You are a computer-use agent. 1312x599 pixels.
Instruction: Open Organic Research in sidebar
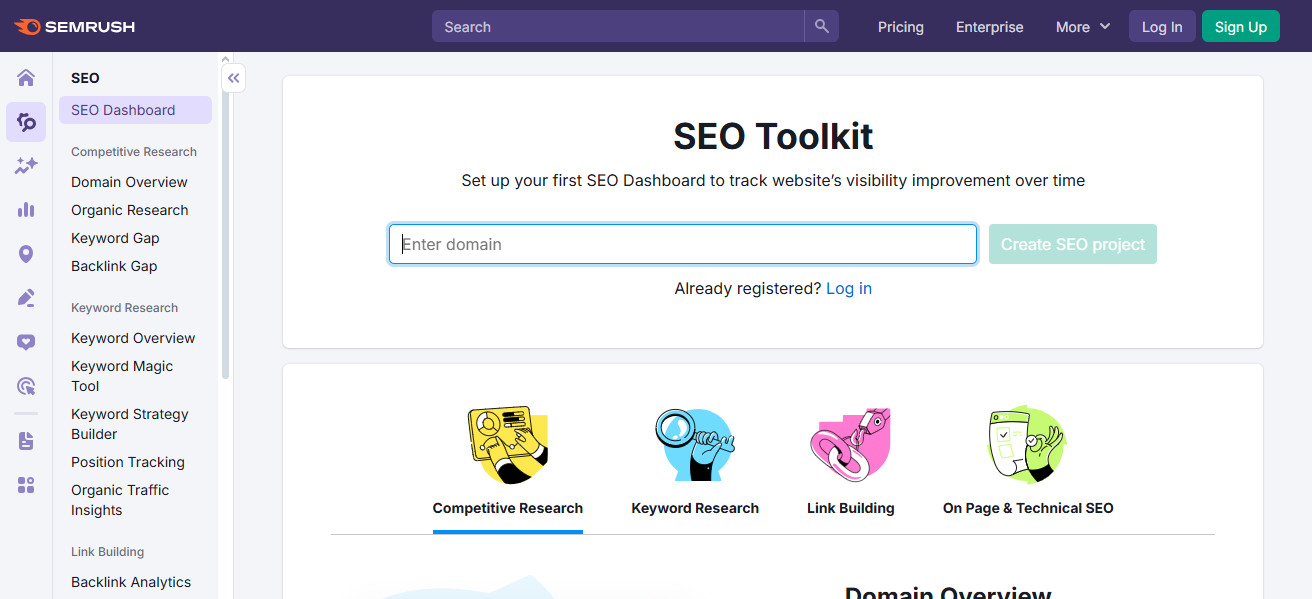130,210
